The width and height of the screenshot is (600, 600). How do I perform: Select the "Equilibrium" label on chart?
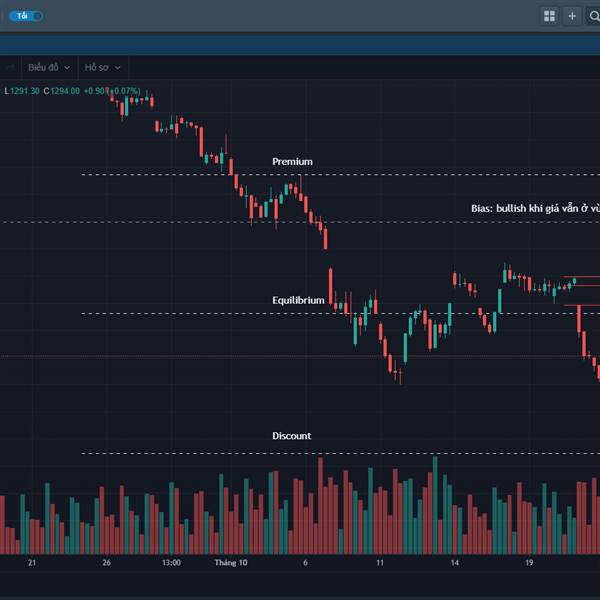[298, 300]
